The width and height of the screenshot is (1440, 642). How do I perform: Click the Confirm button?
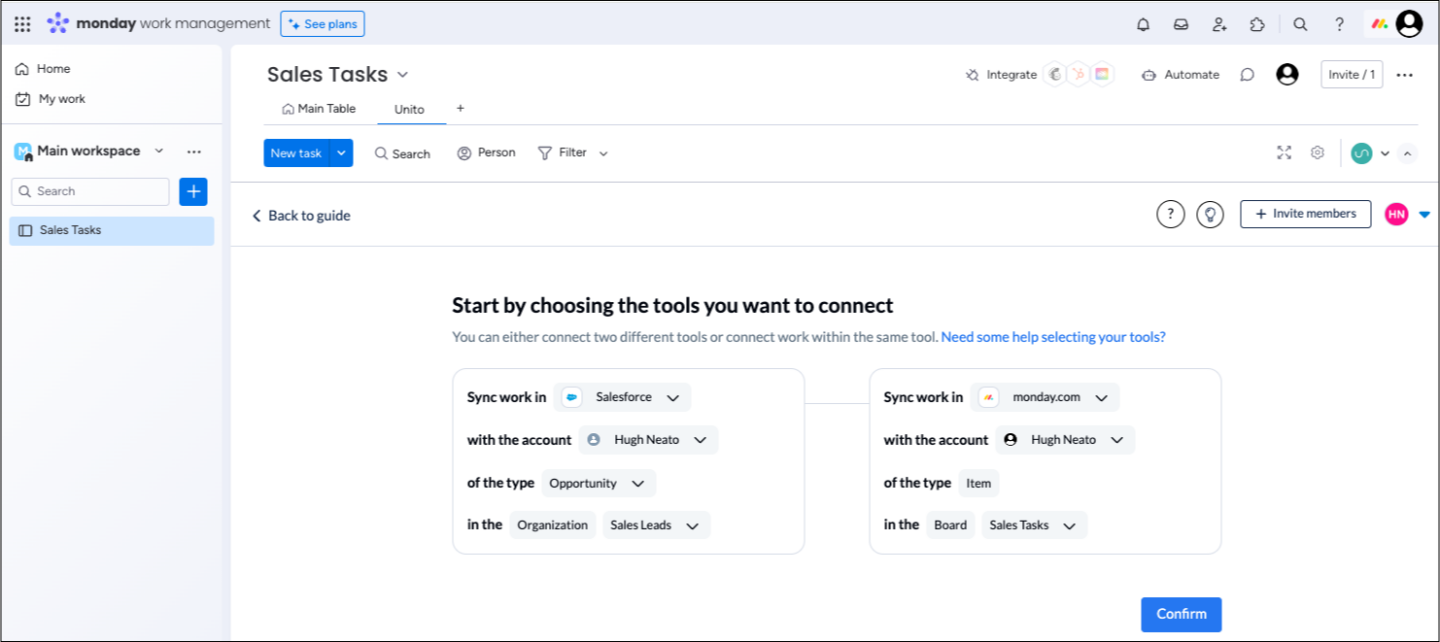click(x=1181, y=614)
